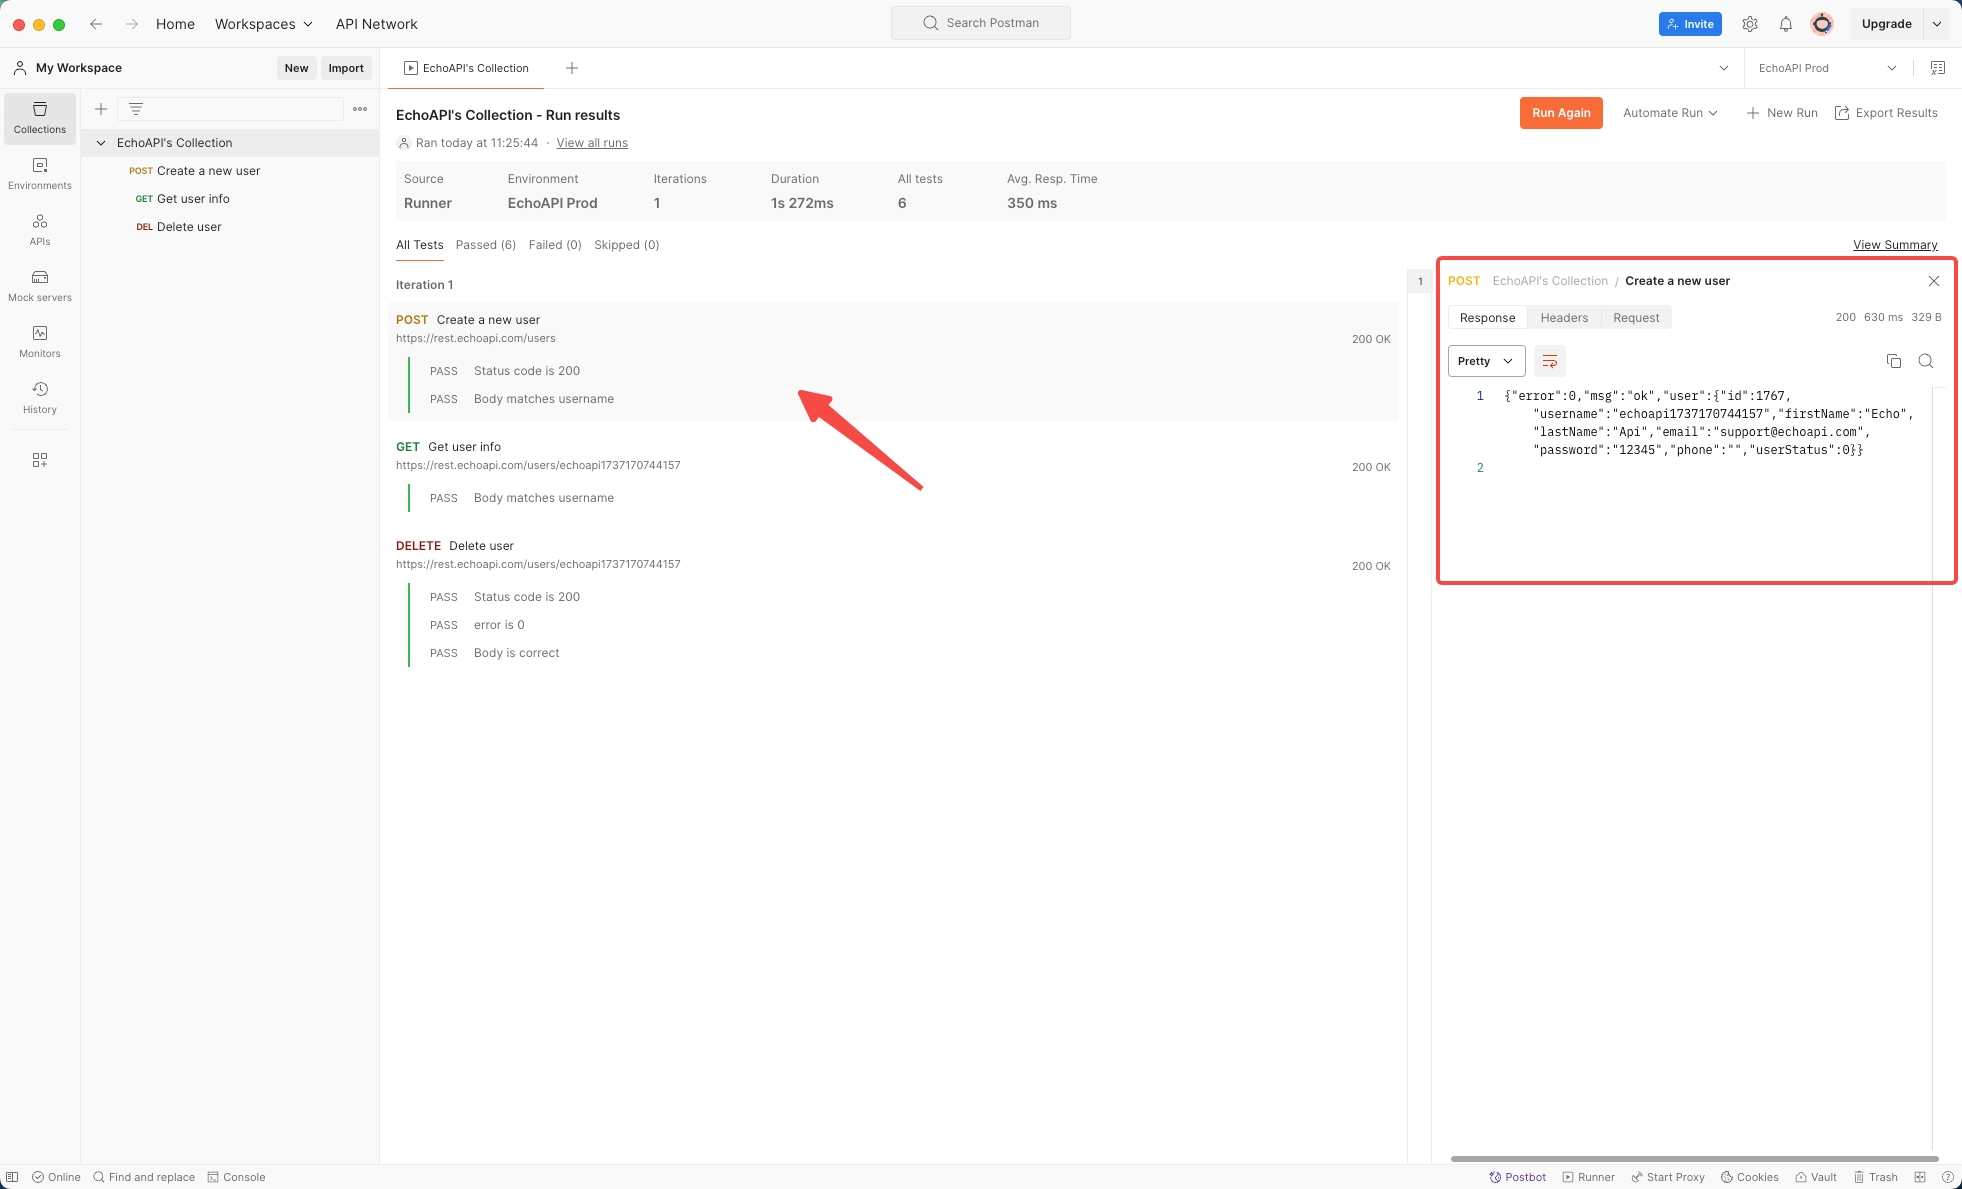Open the View all runs link
1962x1189 pixels.
click(x=592, y=143)
